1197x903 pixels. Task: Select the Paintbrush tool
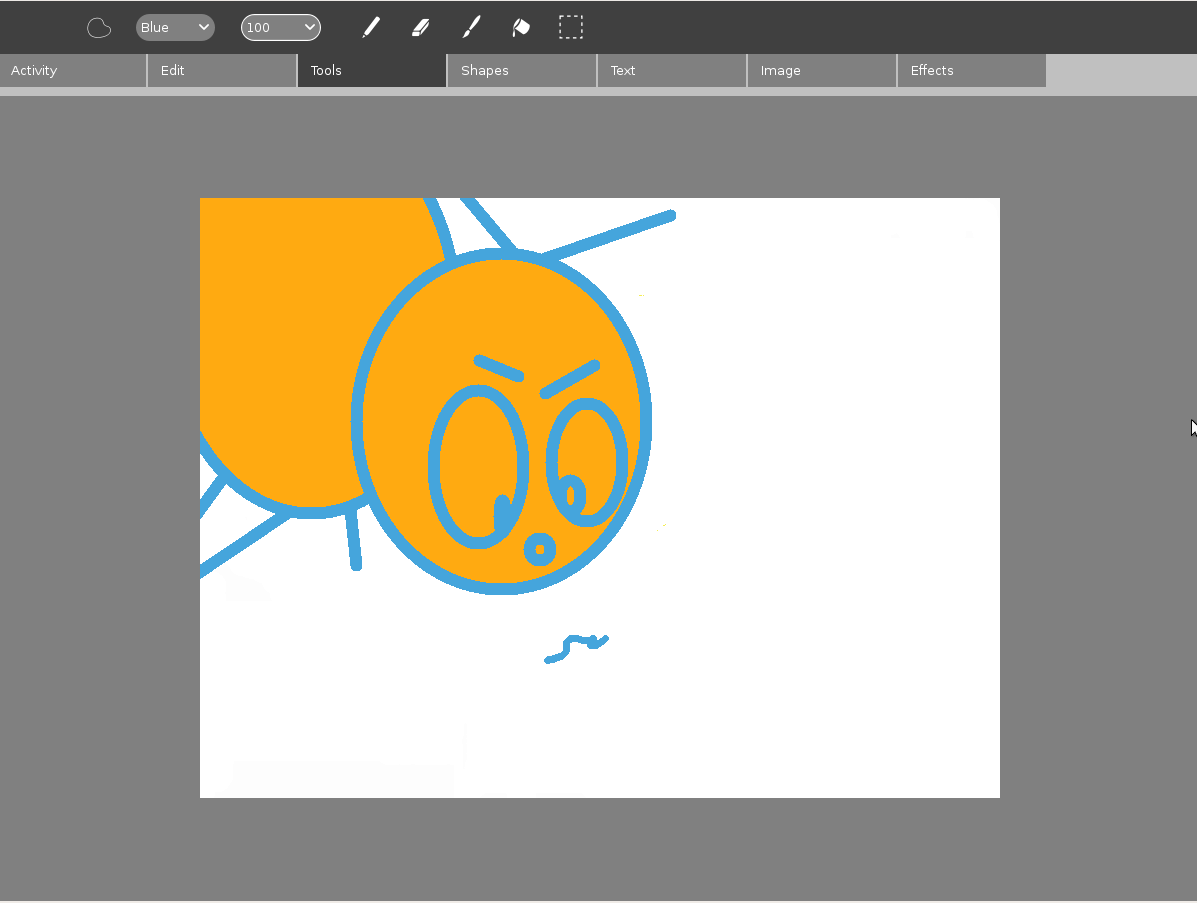click(471, 27)
